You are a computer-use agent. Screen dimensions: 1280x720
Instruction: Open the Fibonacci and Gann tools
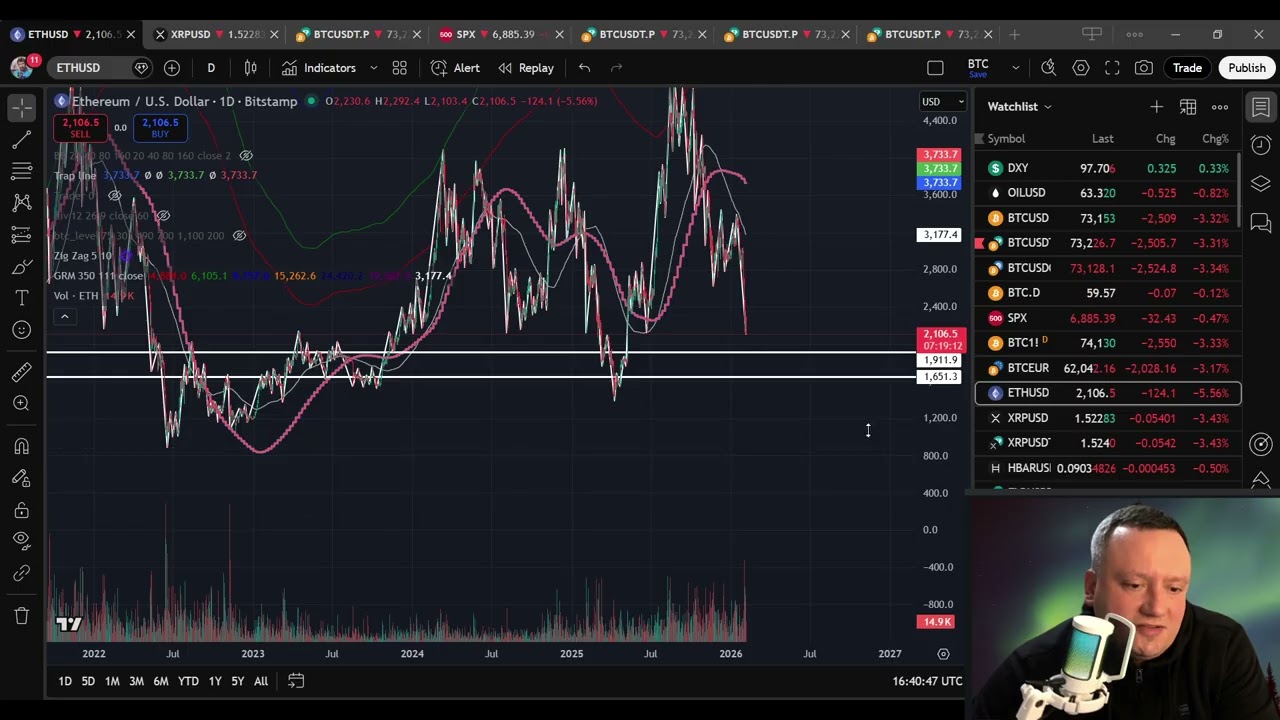pyautogui.click(x=22, y=170)
